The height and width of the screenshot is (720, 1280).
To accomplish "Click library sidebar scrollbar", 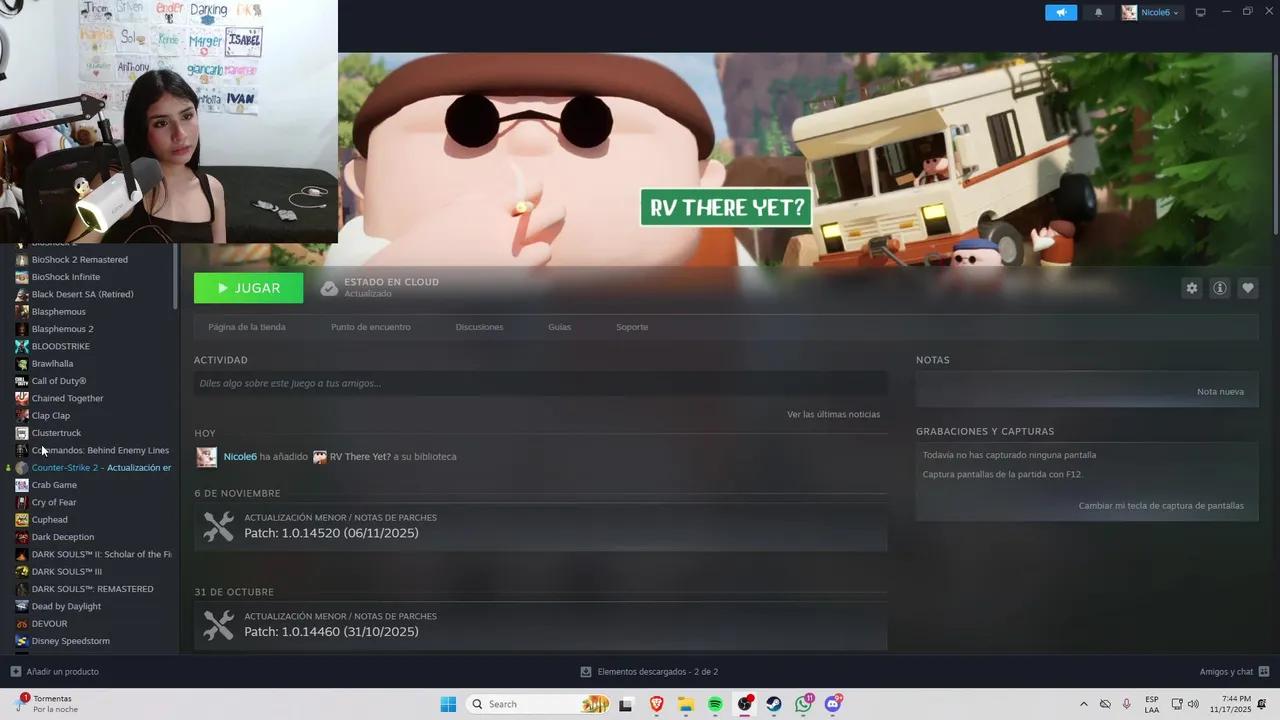I will (x=176, y=275).
